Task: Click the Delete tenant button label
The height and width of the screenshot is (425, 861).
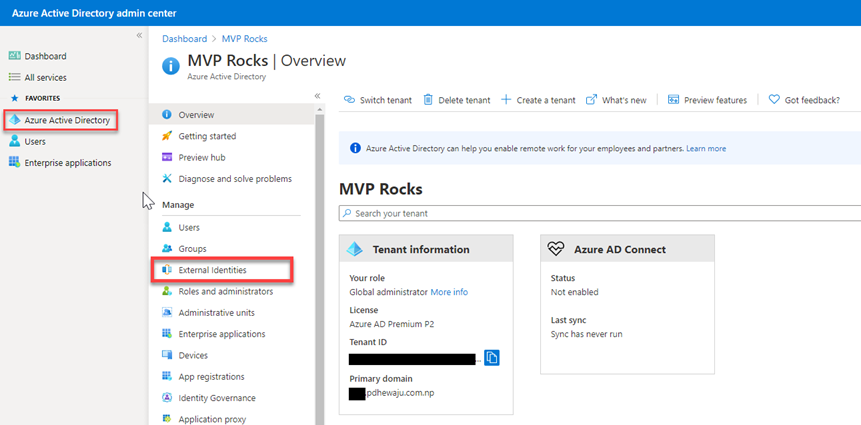Action: click(464, 100)
